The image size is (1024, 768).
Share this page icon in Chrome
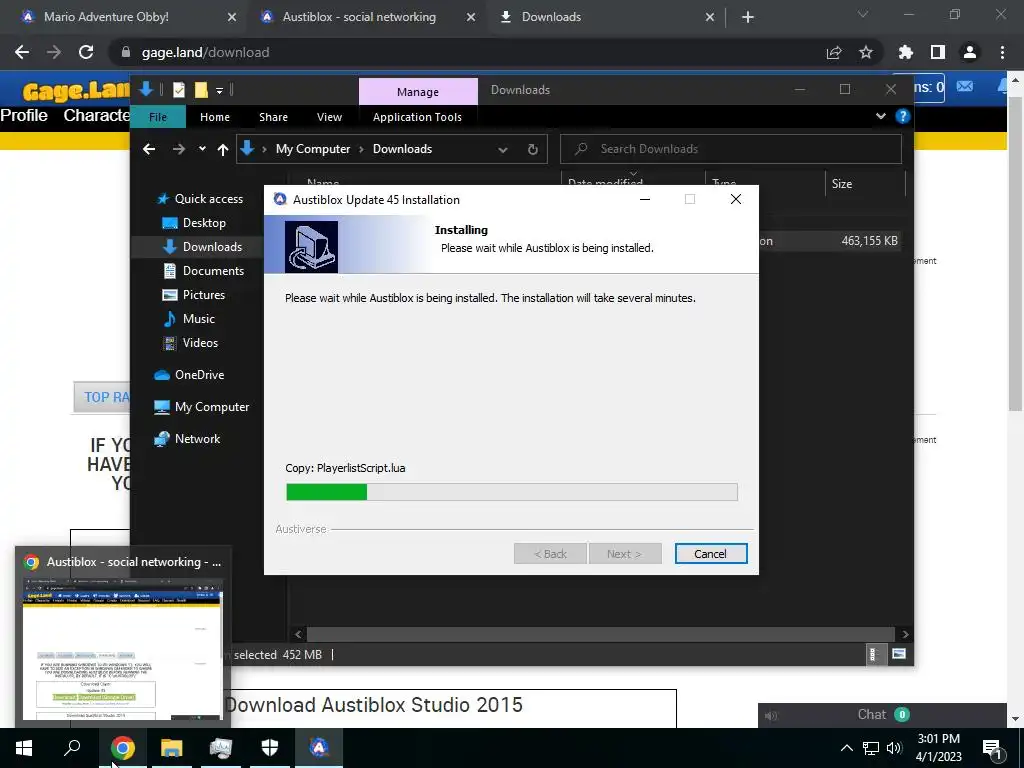(x=834, y=52)
